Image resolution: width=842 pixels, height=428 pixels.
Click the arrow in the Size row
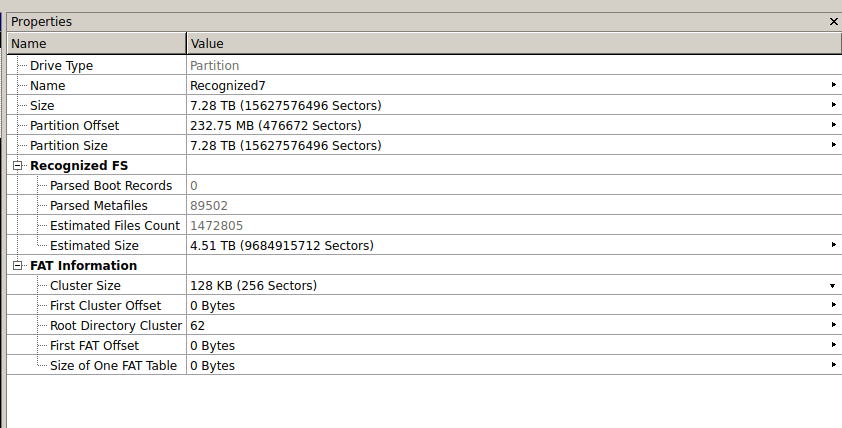pyautogui.click(x=833, y=105)
